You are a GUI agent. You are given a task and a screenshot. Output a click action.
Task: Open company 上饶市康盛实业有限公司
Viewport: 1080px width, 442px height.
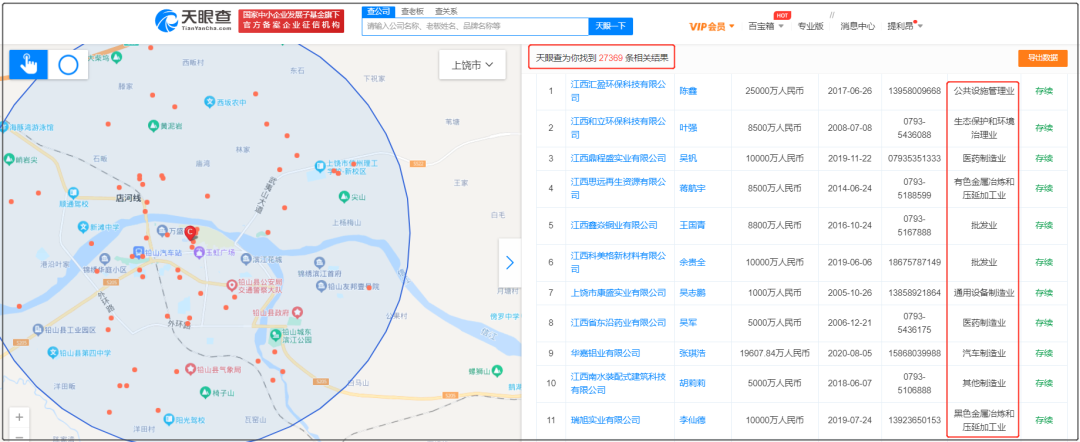pos(619,293)
